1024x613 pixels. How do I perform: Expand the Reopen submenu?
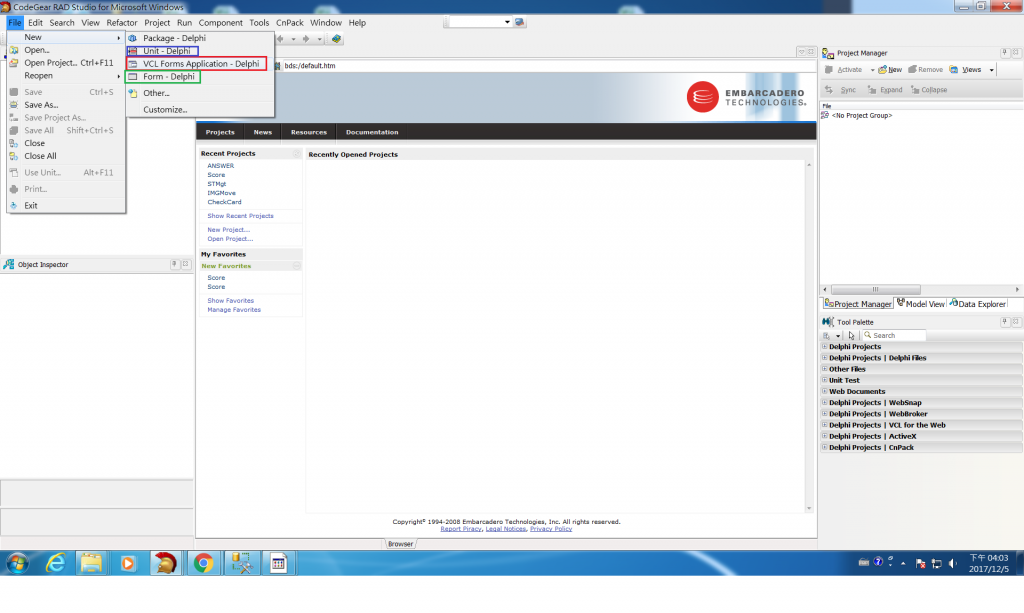click(66, 76)
